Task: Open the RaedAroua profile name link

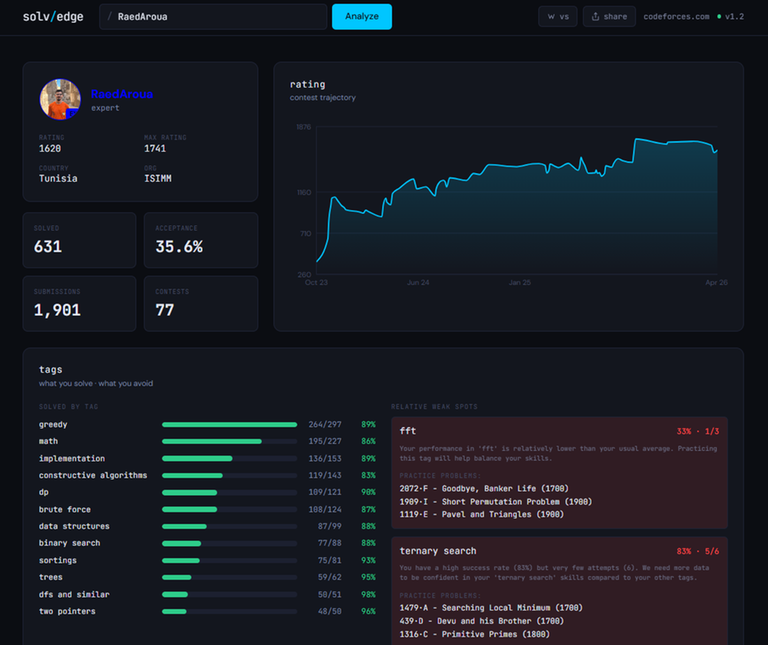Action: (x=122, y=94)
